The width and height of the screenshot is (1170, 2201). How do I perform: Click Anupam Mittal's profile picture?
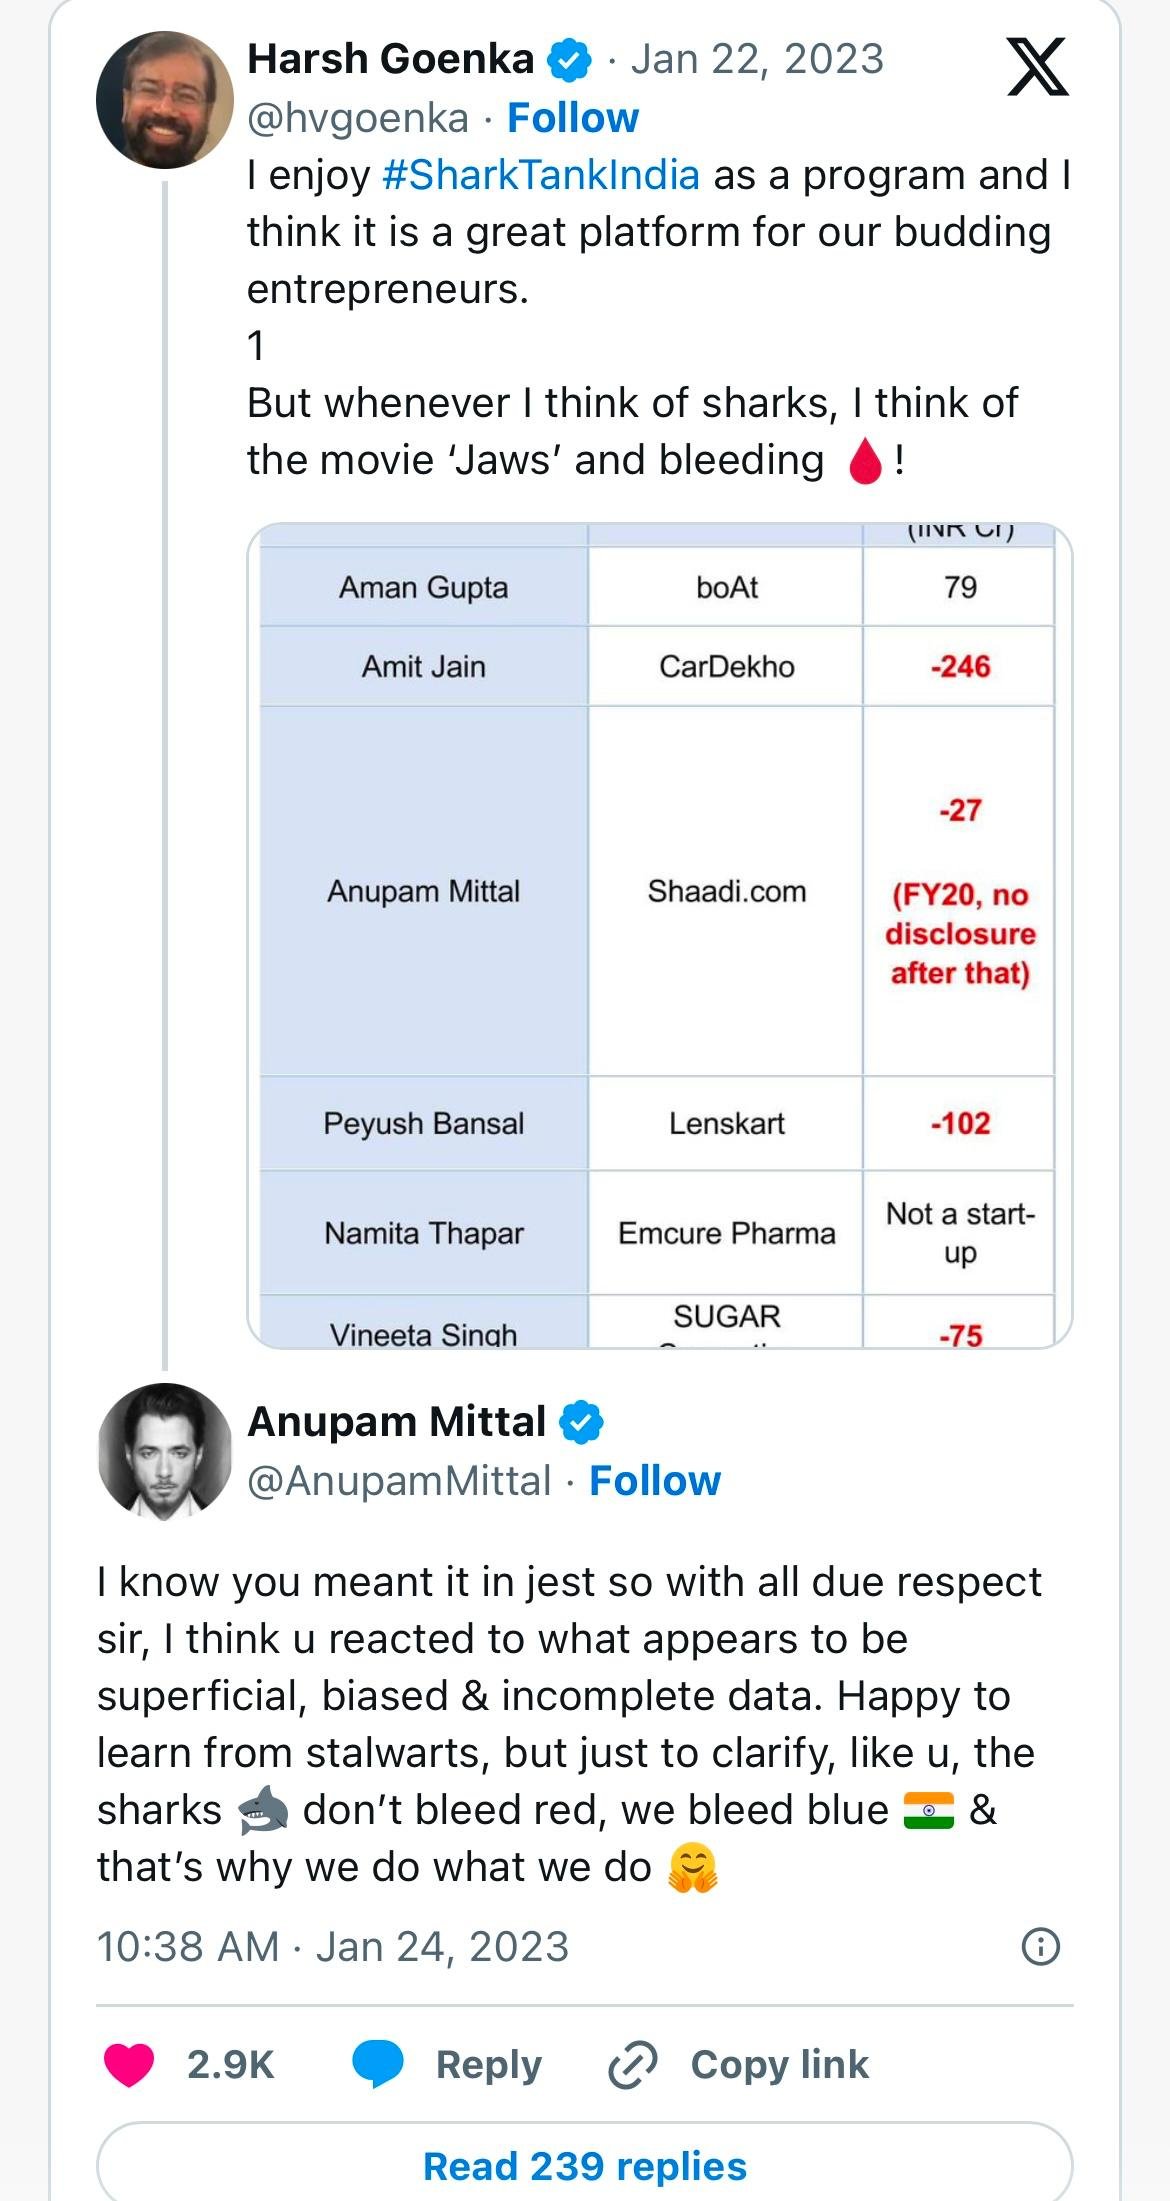click(x=165, y=1452)
